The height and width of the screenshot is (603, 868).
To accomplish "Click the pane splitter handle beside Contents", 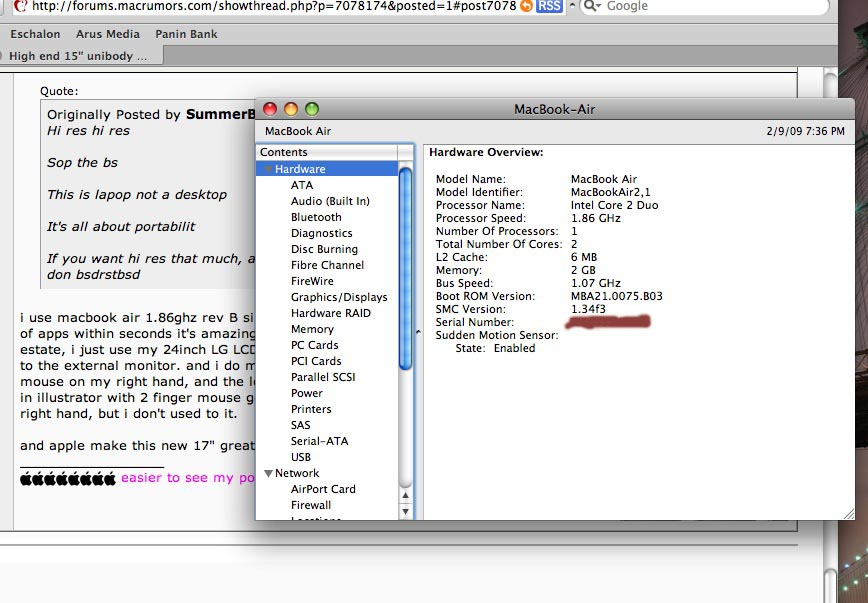I will (418, 332).
